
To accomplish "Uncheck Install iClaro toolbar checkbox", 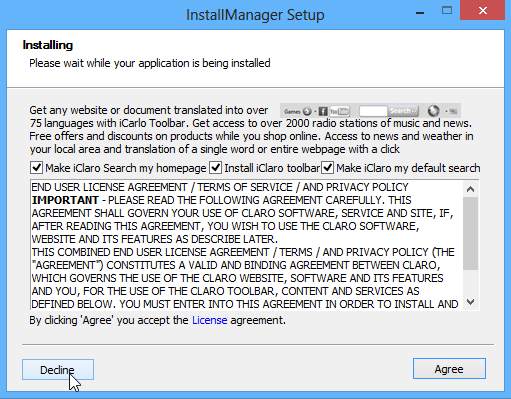I will (x=215, y=168).
